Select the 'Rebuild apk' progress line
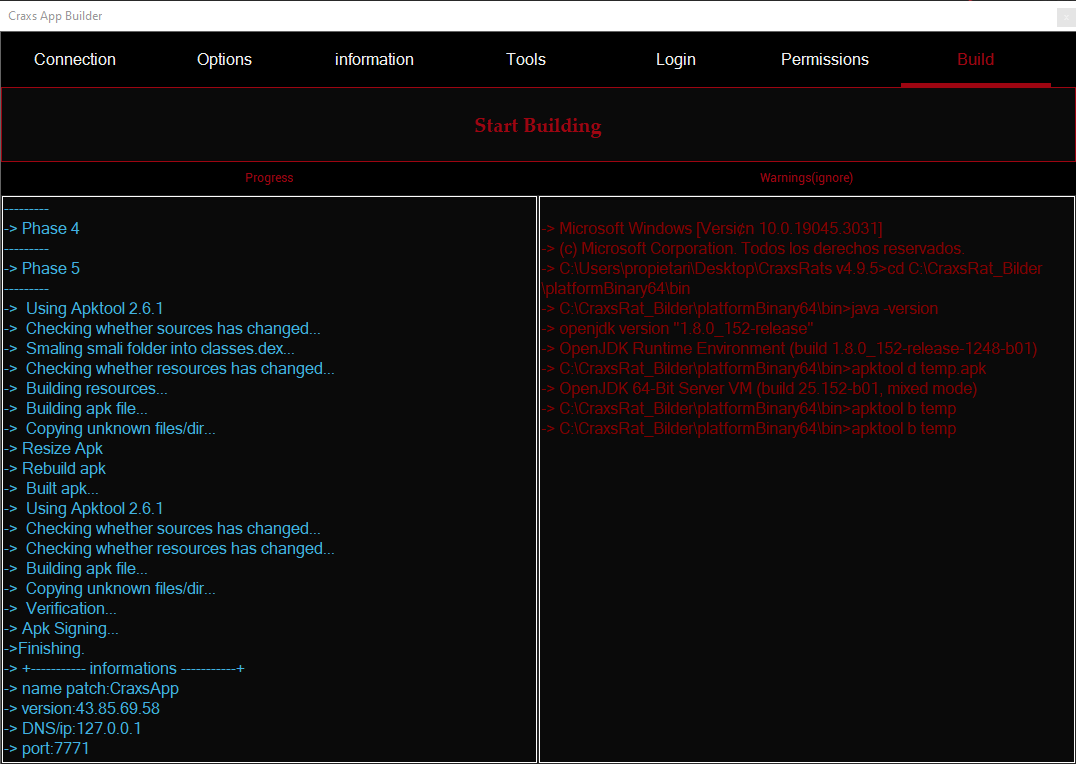 pyautogui.click(x=55, y=469)
